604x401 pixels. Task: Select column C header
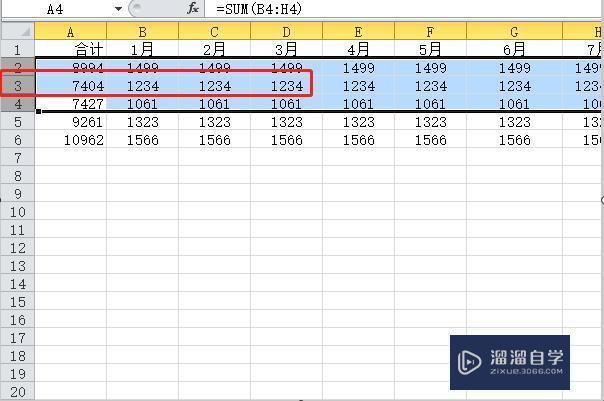point(215,31)
